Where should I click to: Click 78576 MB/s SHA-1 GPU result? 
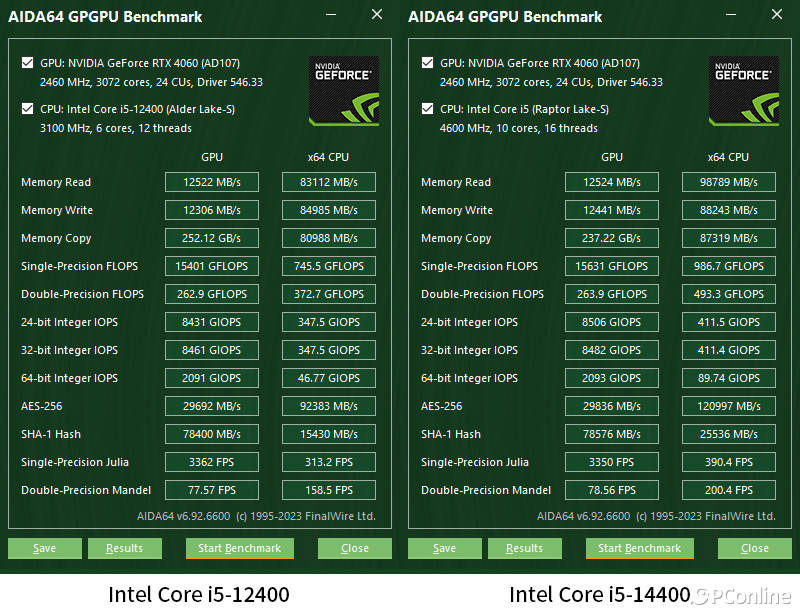[612, 434]
